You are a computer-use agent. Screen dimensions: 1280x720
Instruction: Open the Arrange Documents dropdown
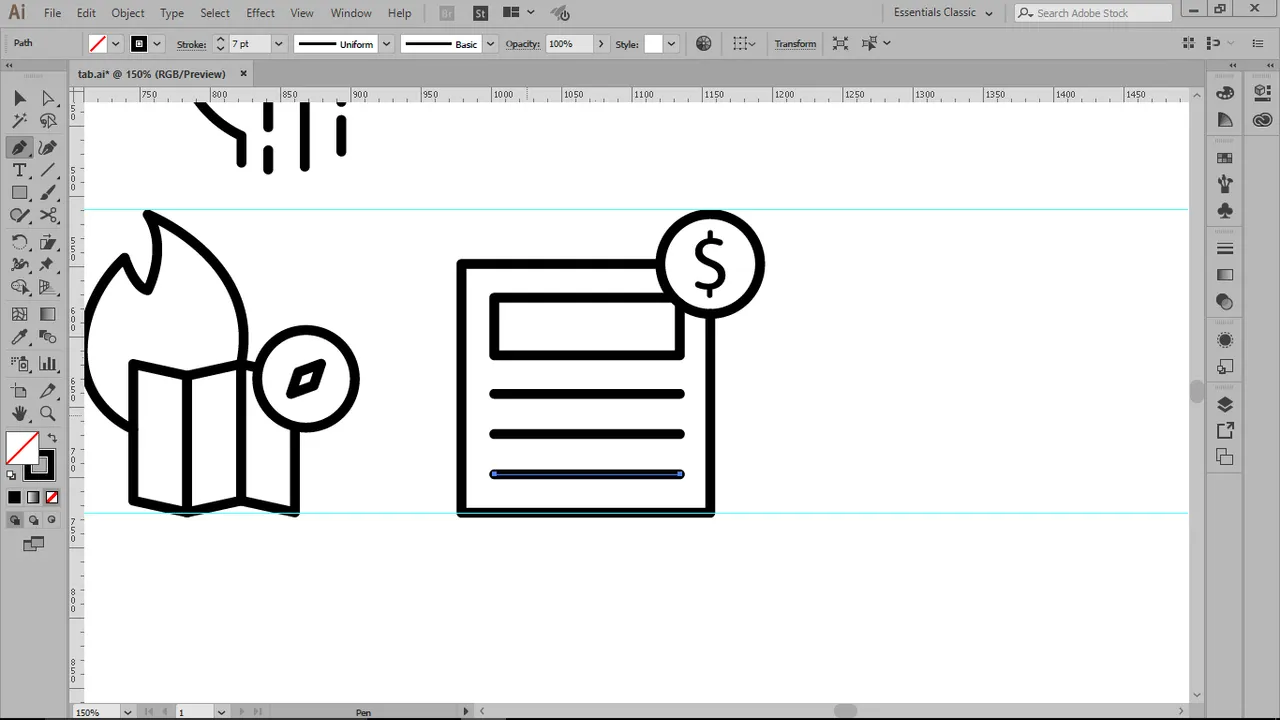pos(518,13)
